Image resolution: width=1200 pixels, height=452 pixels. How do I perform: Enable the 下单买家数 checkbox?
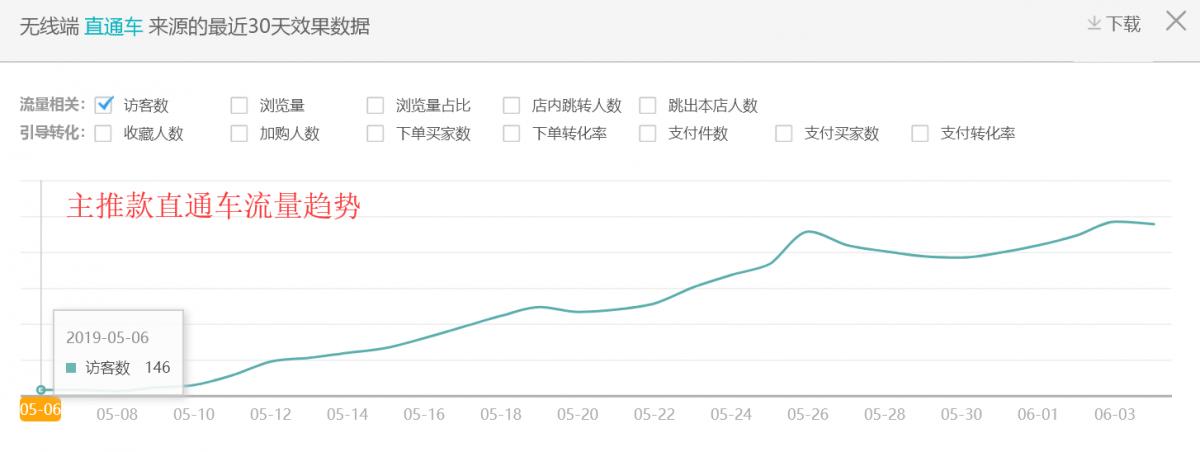coord(375,133)
